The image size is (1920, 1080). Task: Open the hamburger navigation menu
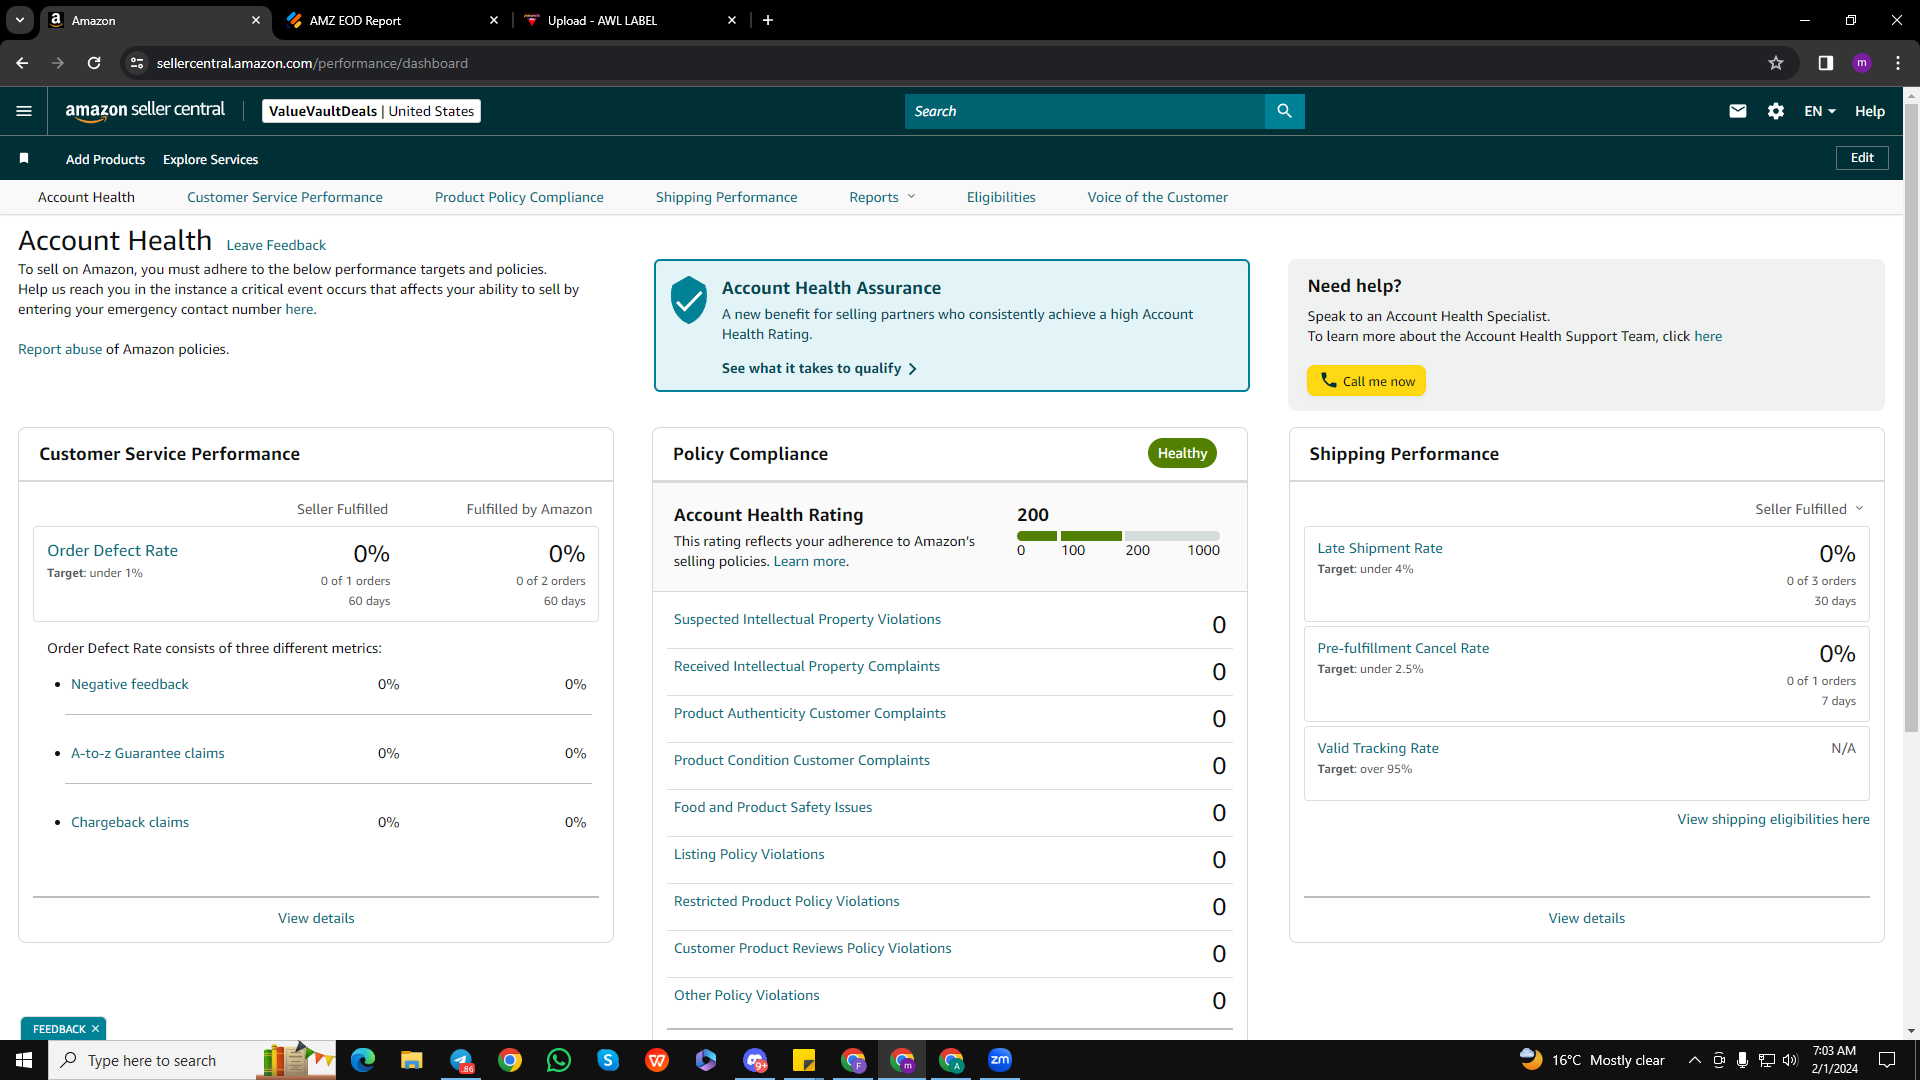(x=24, y=111)
